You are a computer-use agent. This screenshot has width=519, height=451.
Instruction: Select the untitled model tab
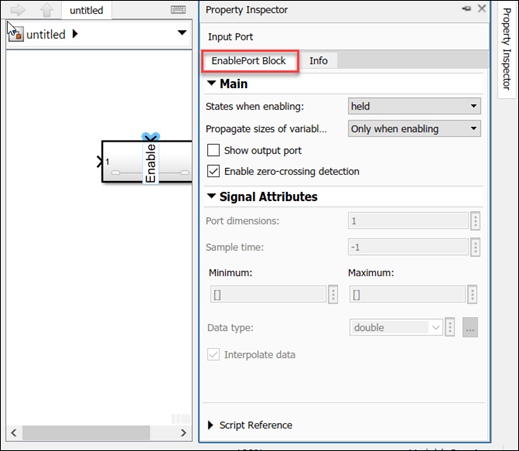pyautogui.click(x=86, y=10)
